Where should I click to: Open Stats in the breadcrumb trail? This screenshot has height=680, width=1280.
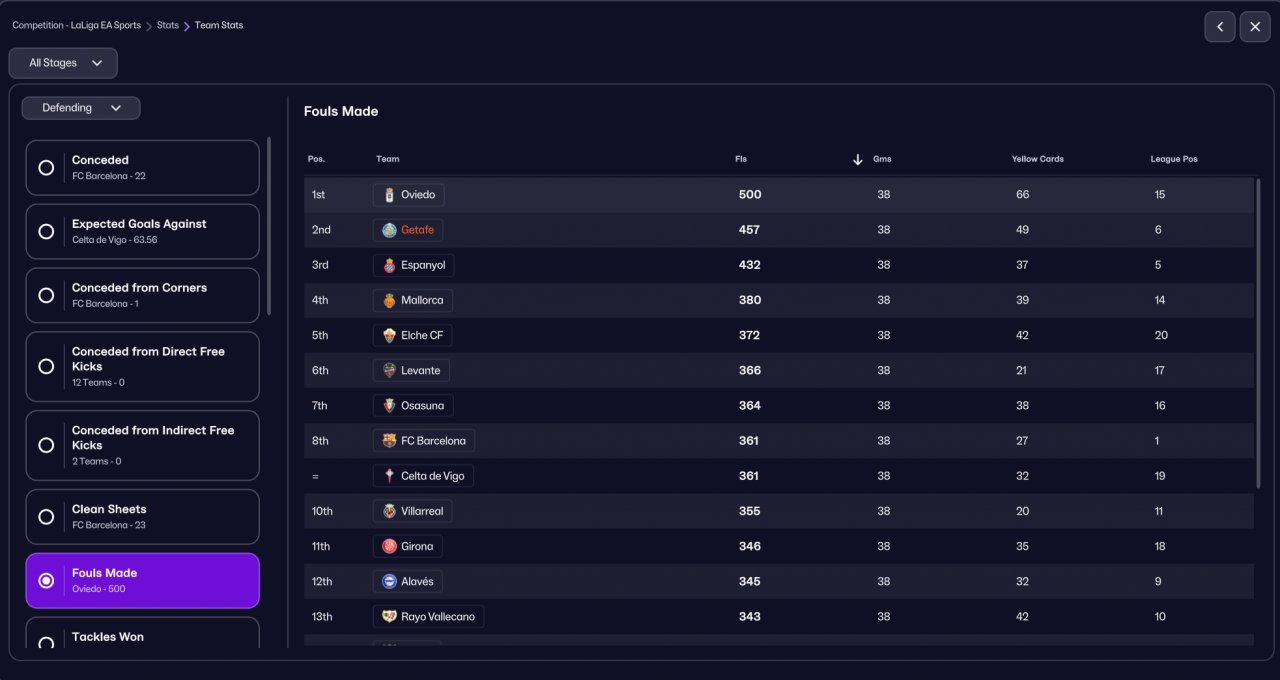[168, 25]
